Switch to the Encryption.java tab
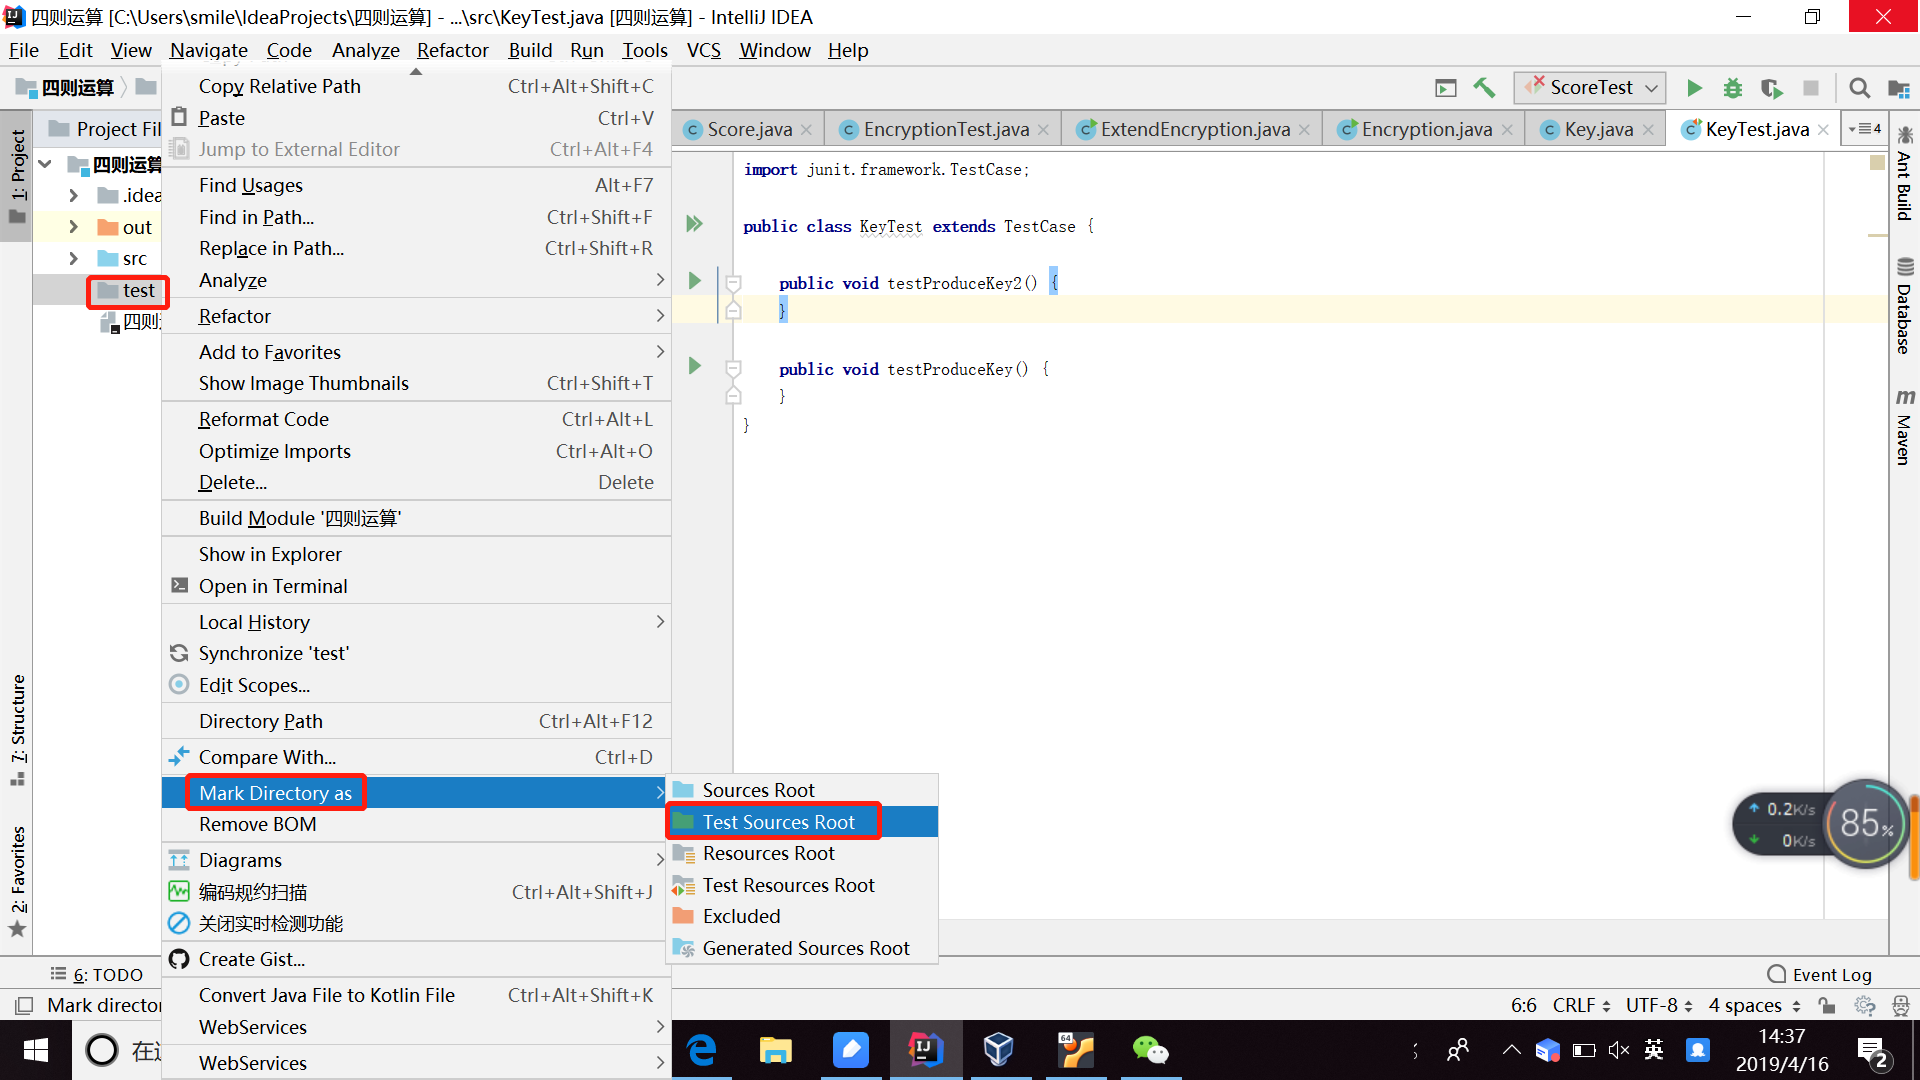The width and height of the screenshot is (1920, 1080). point(1426,129)
